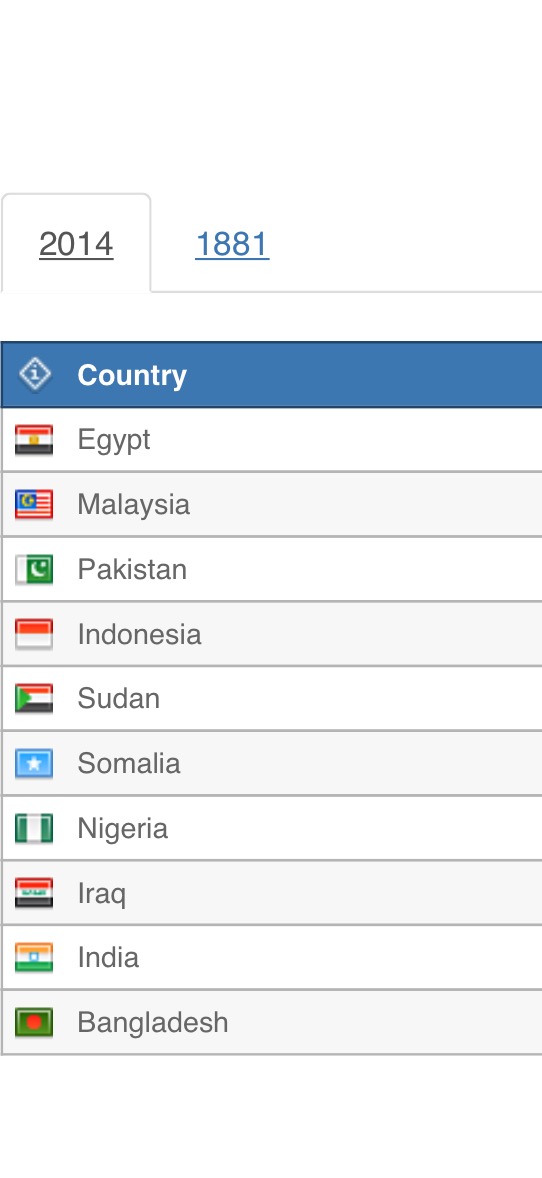Click the India flag icon
The image size is (542, 1178).
point(34,958)
